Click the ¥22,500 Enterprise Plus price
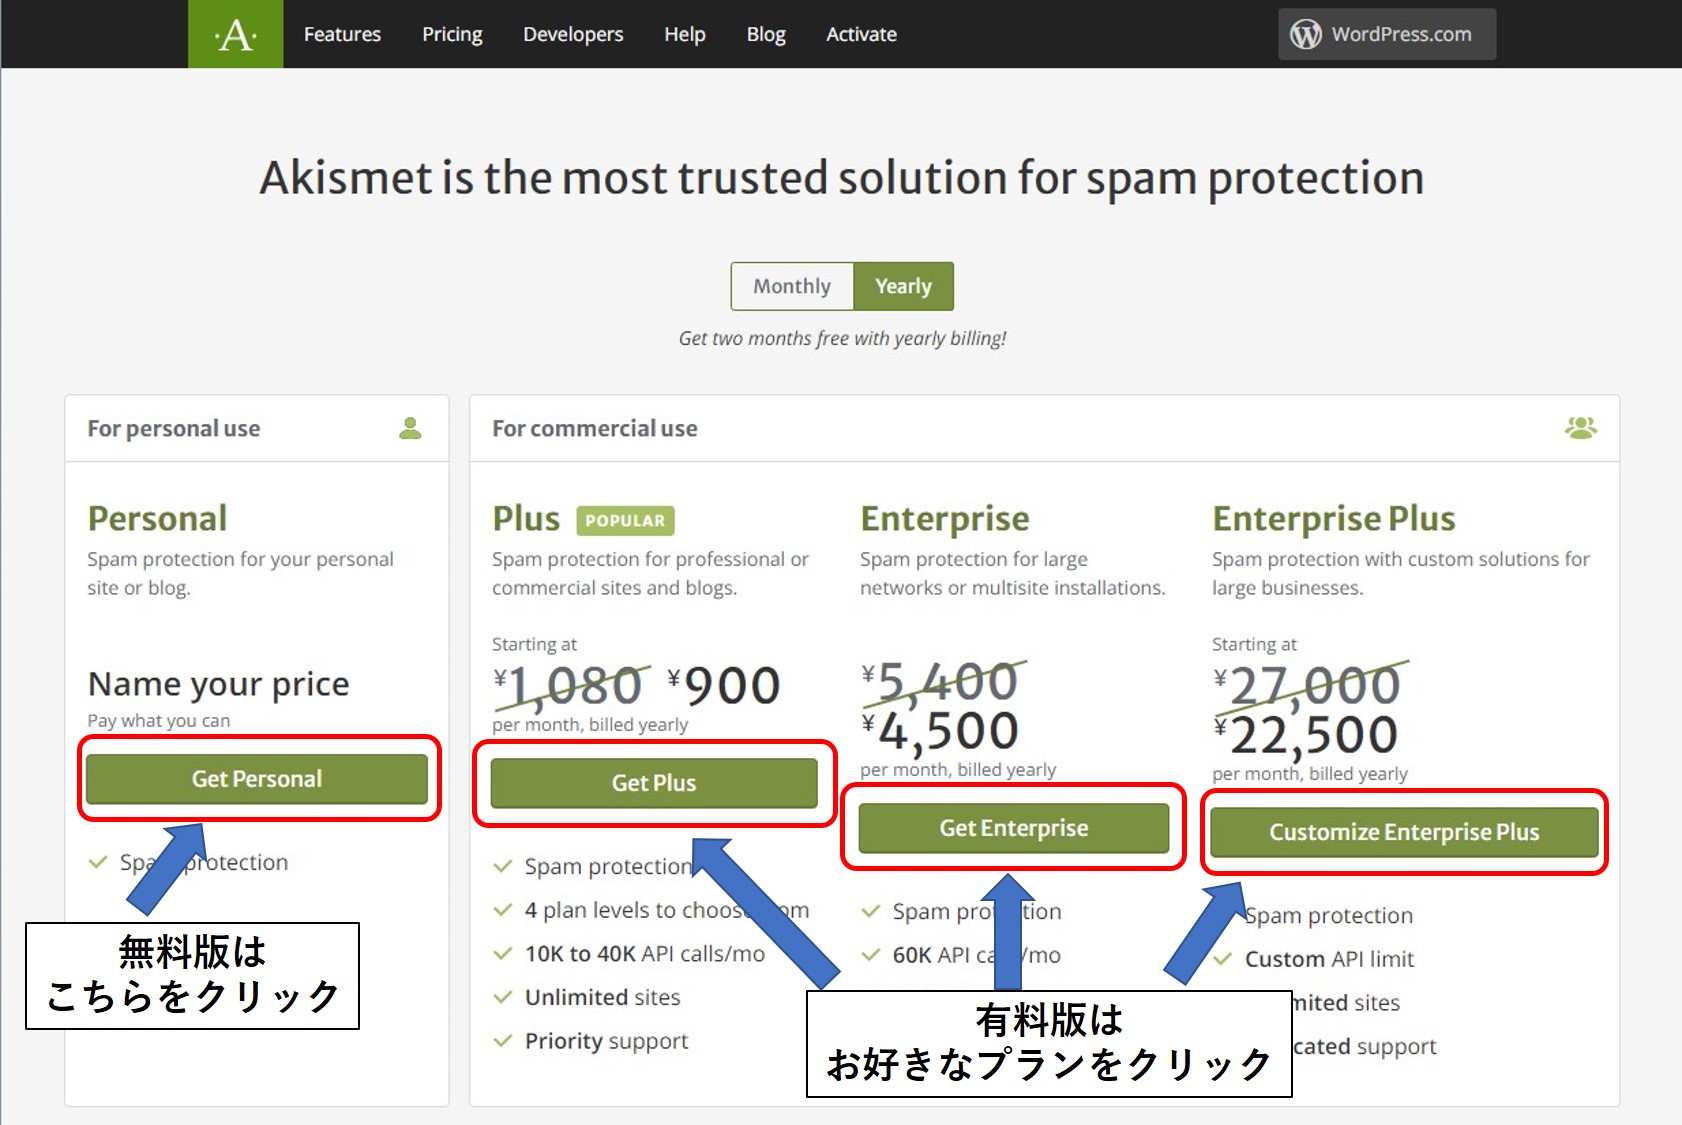The height and width of the screenshot is (1125, 1682). [1306, 735]
